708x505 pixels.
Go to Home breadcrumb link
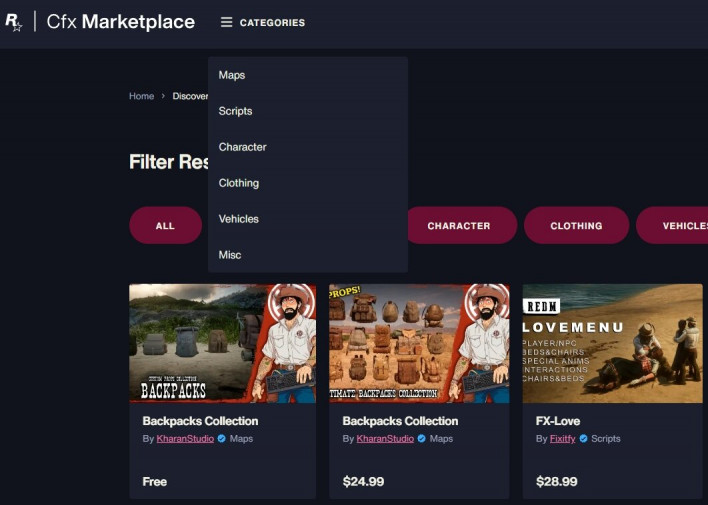(141, 96)
